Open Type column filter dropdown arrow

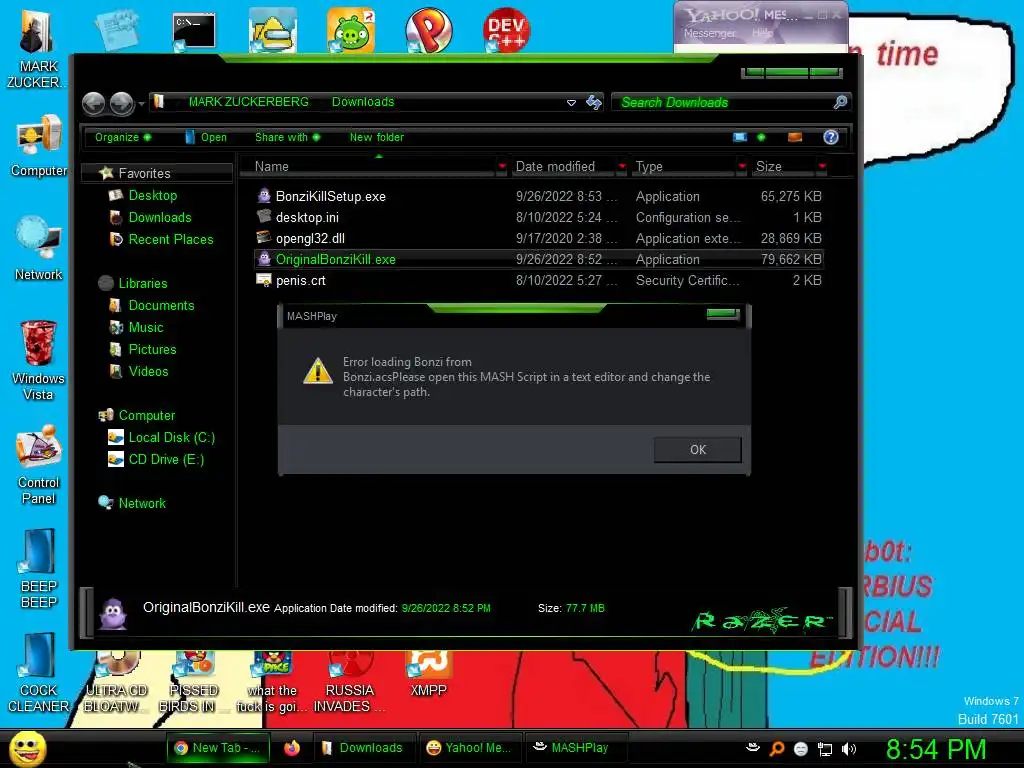(x=742, y=167)
